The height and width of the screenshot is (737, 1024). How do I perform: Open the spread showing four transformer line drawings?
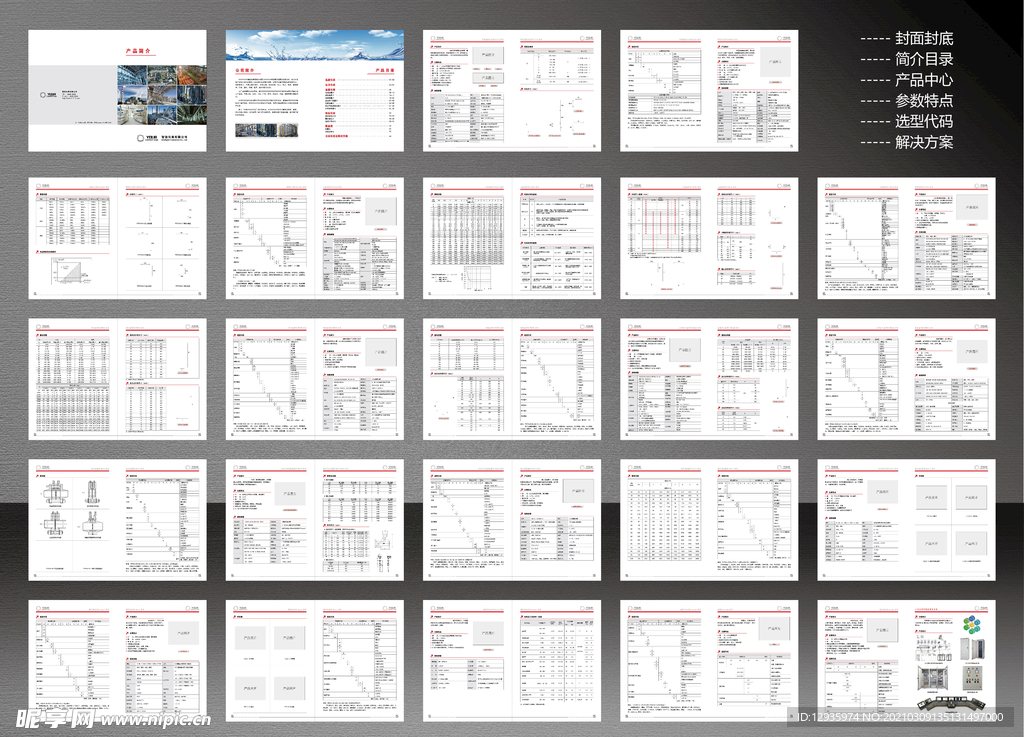click(x=118, y=520)
